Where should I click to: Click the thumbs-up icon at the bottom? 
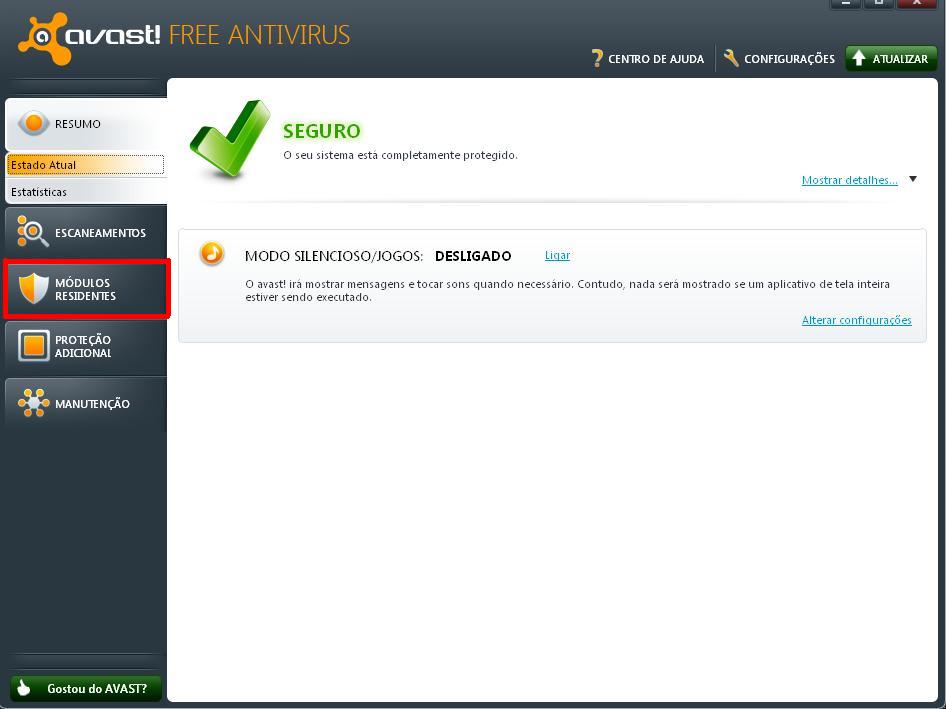24,688
